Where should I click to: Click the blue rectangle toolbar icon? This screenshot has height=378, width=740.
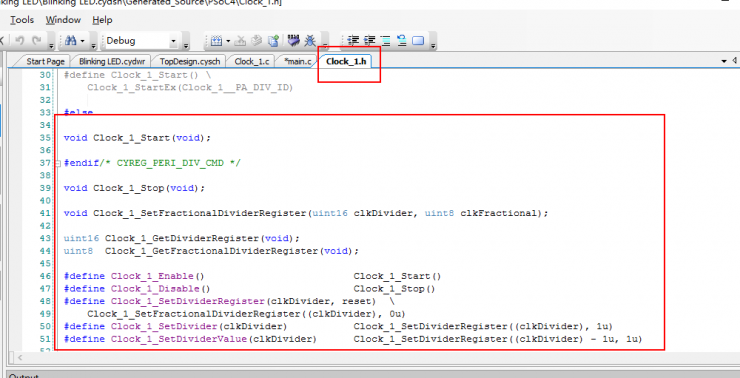click(x=418, y=41)
